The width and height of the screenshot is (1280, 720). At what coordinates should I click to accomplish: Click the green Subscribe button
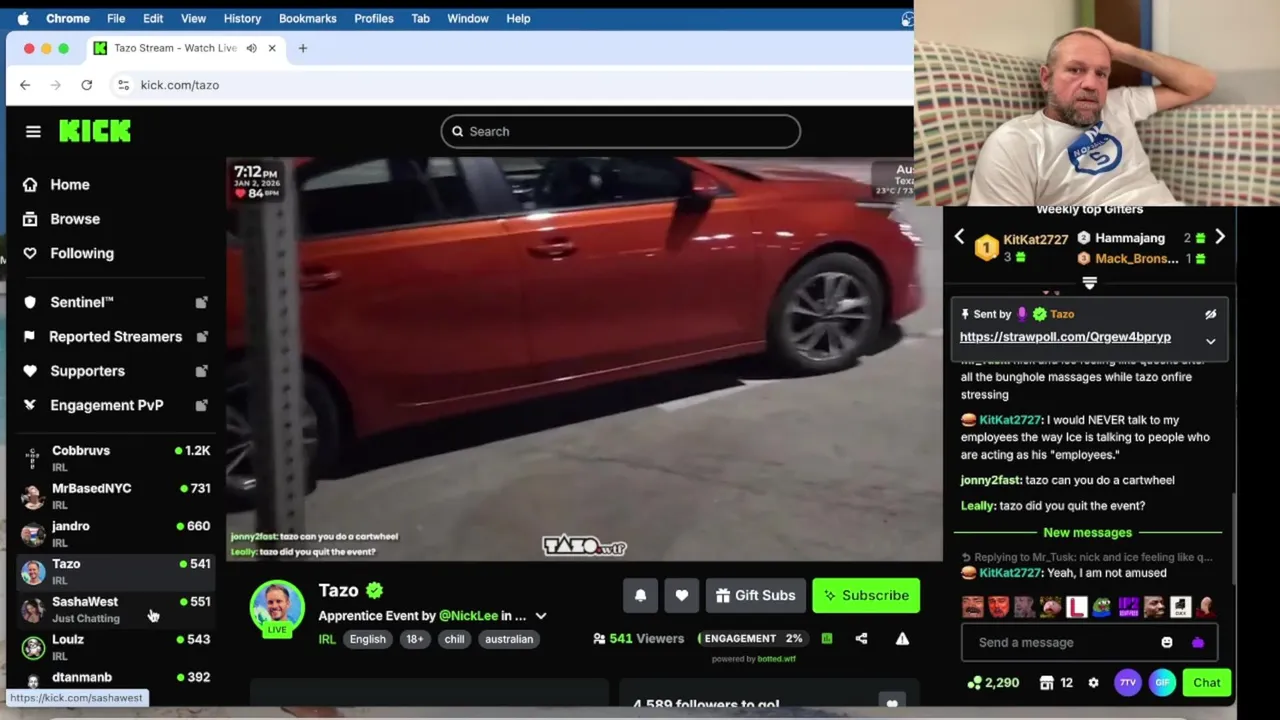866,595
